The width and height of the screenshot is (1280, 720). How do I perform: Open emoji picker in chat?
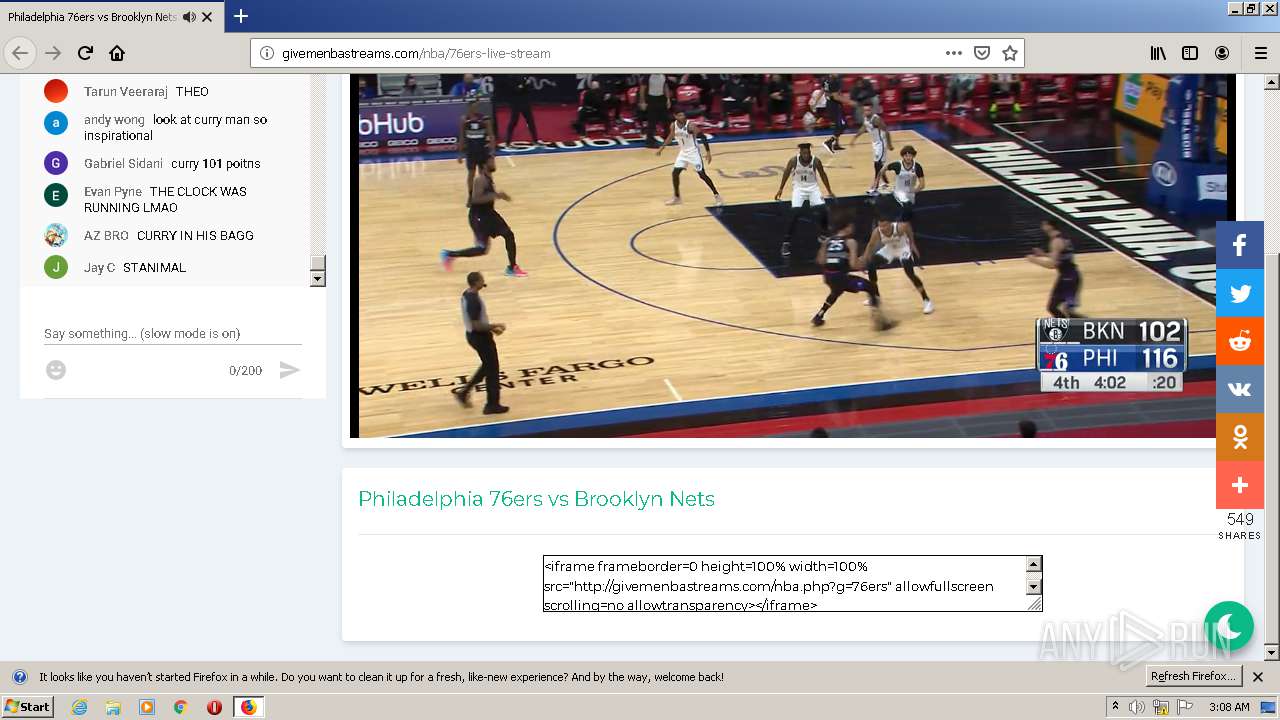pos(56,370)
